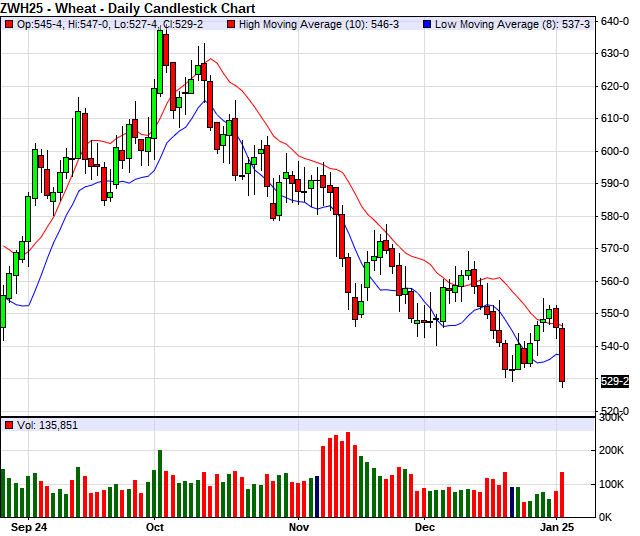Click the 529-2 last price marker
This screenshot has width=640, height=536.
click(614, 381)
